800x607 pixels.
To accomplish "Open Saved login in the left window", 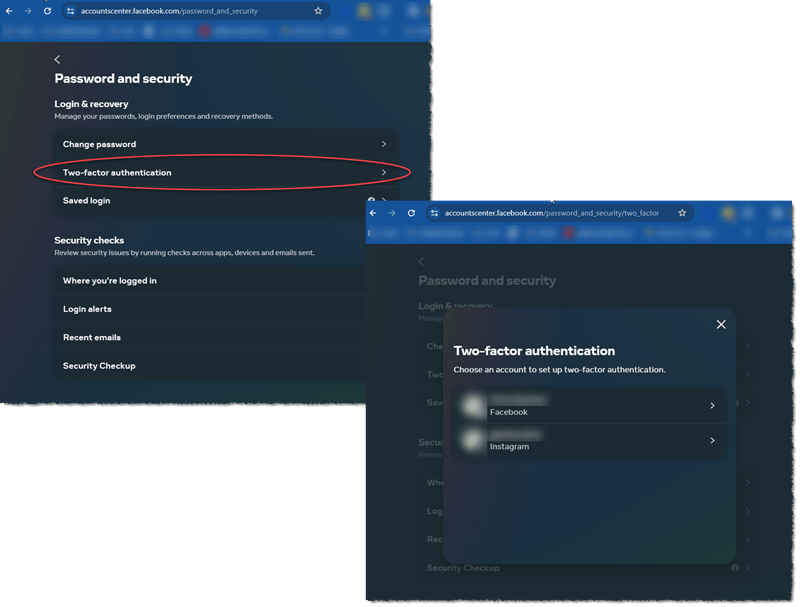I will coord(87,201).
